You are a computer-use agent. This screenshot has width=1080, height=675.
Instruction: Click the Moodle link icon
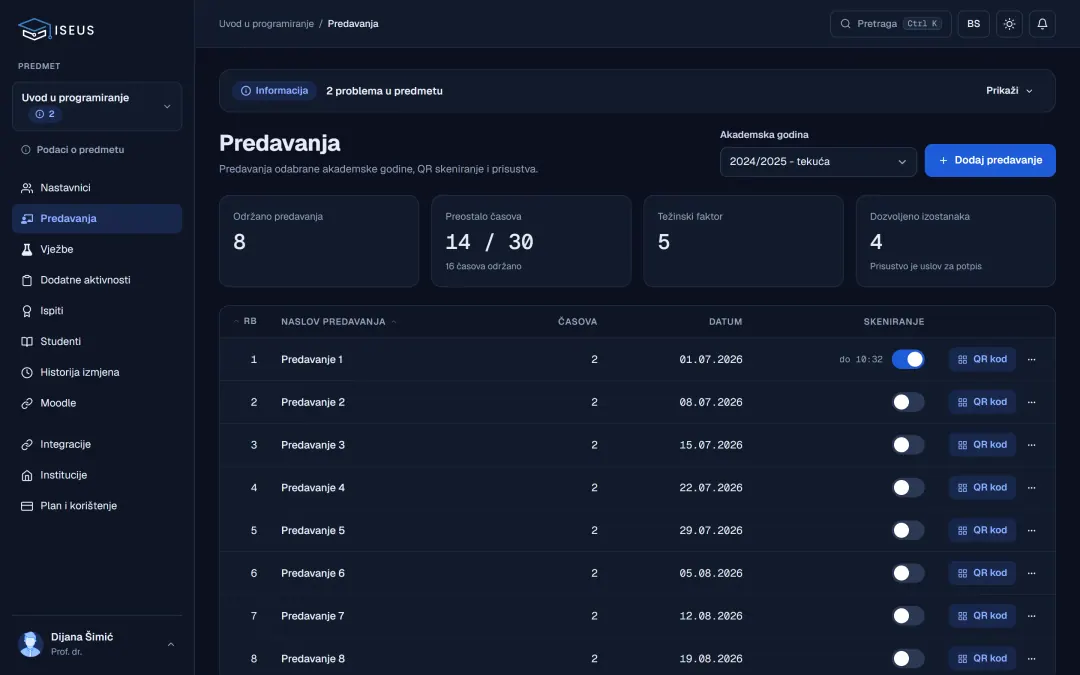pyautogui.click(x=27, y=404)
